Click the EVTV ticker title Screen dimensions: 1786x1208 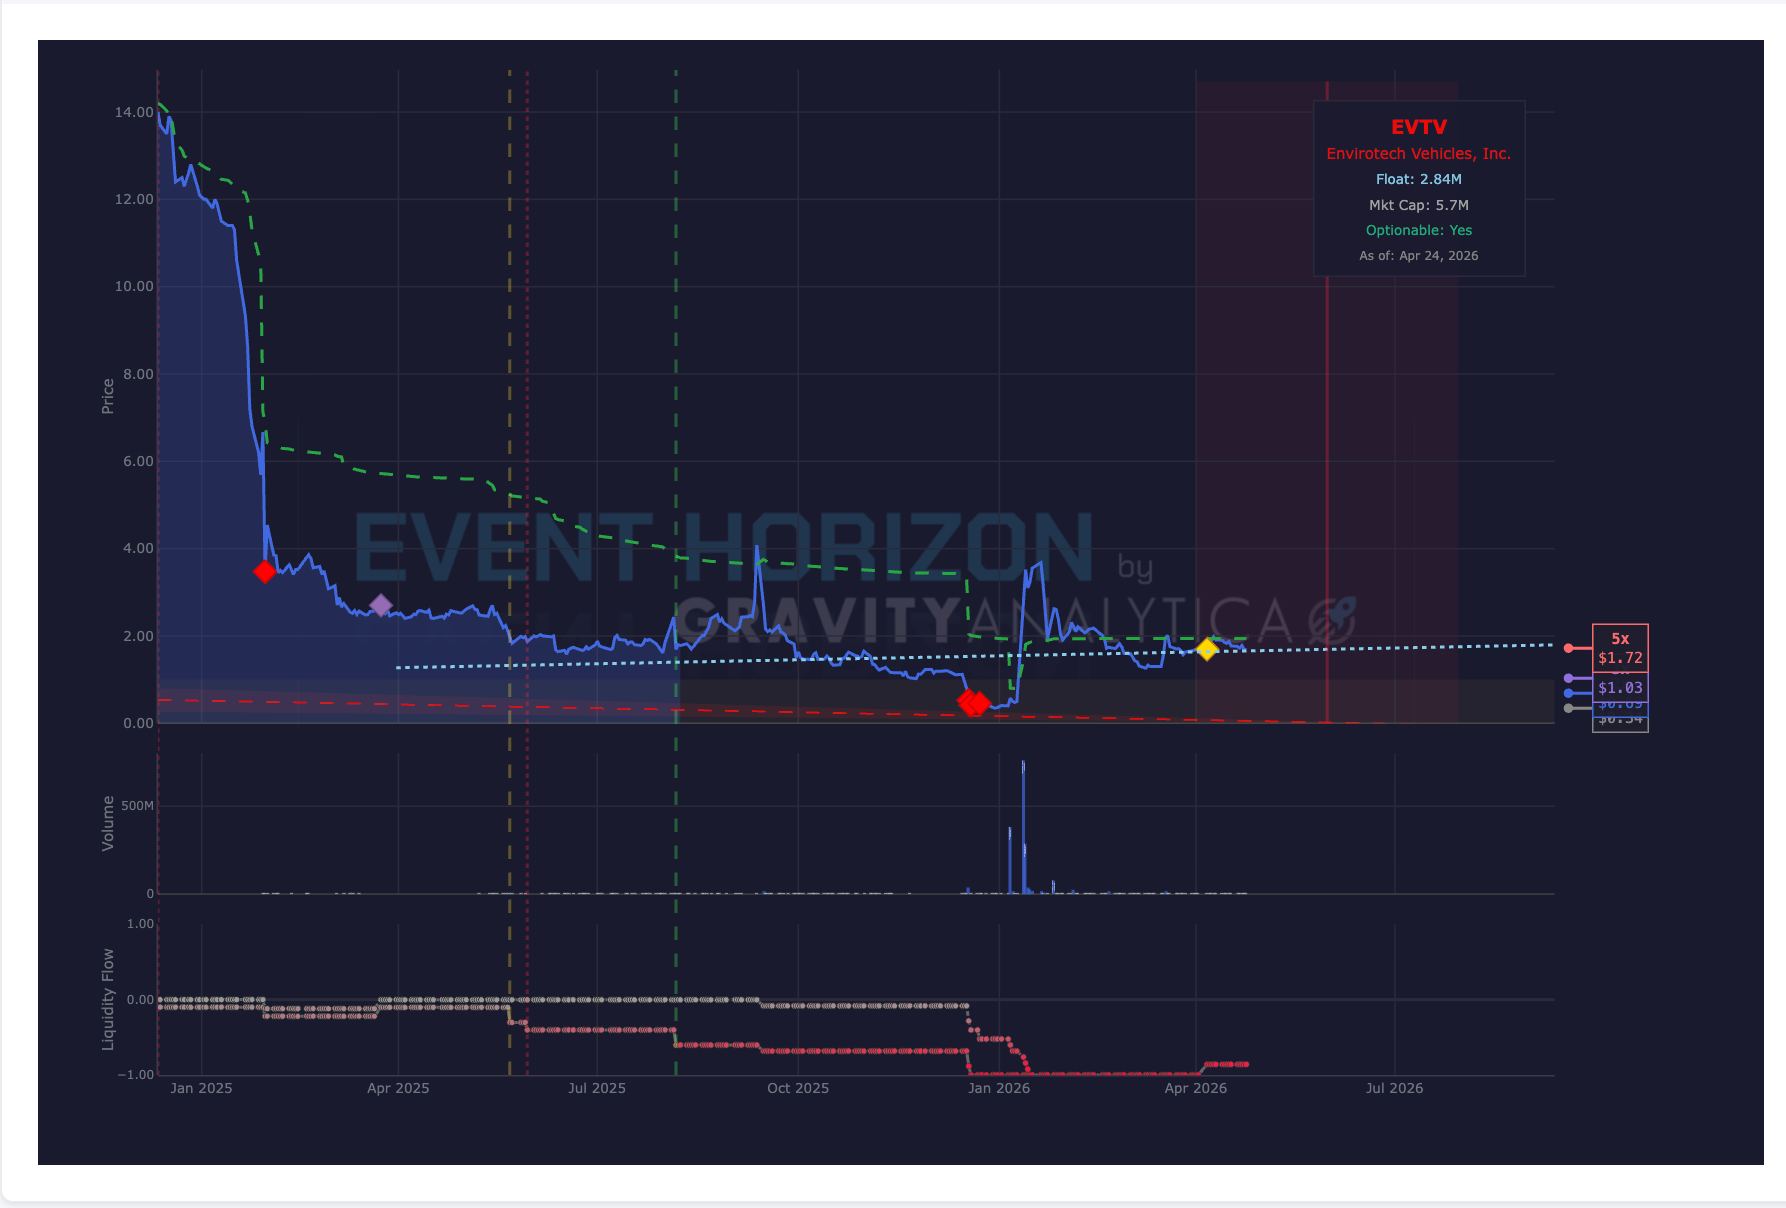(1419, 127)
